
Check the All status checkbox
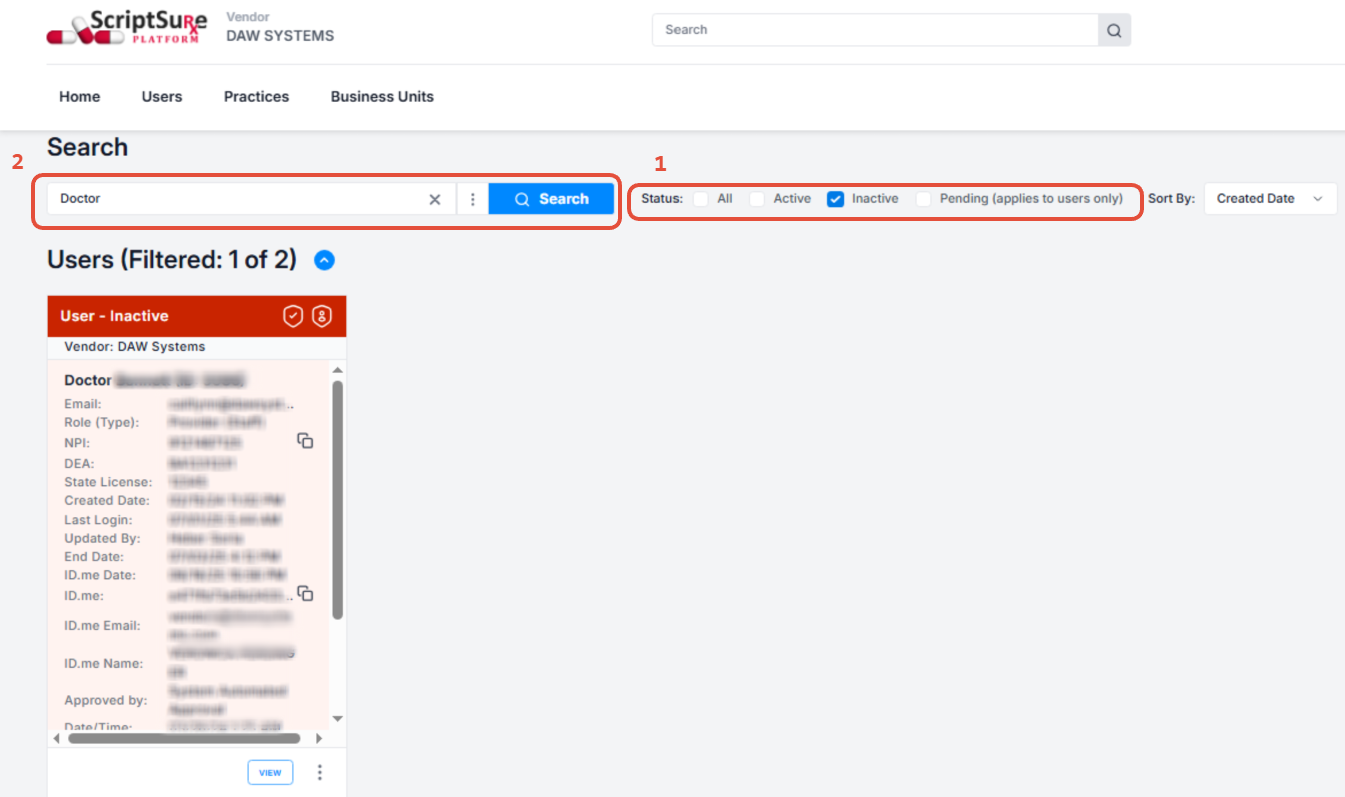701,199
